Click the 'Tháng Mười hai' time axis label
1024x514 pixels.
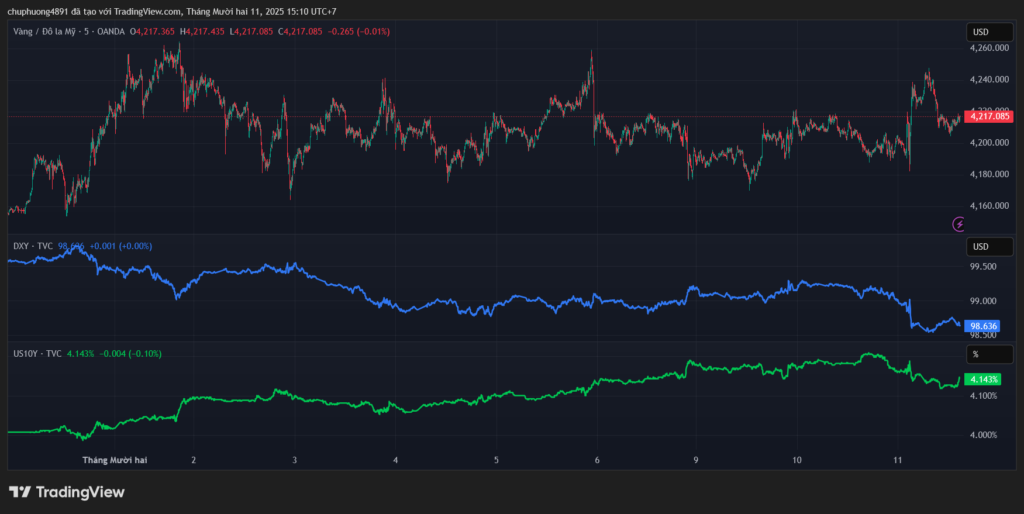115,460
